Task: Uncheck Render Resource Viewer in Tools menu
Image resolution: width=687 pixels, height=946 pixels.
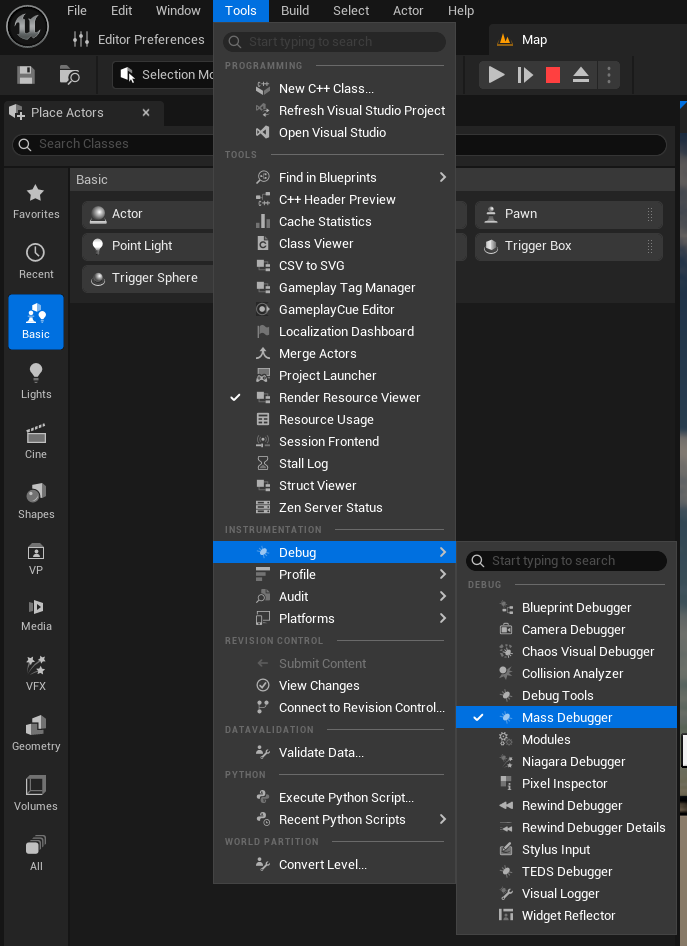Action: [349, 398]
